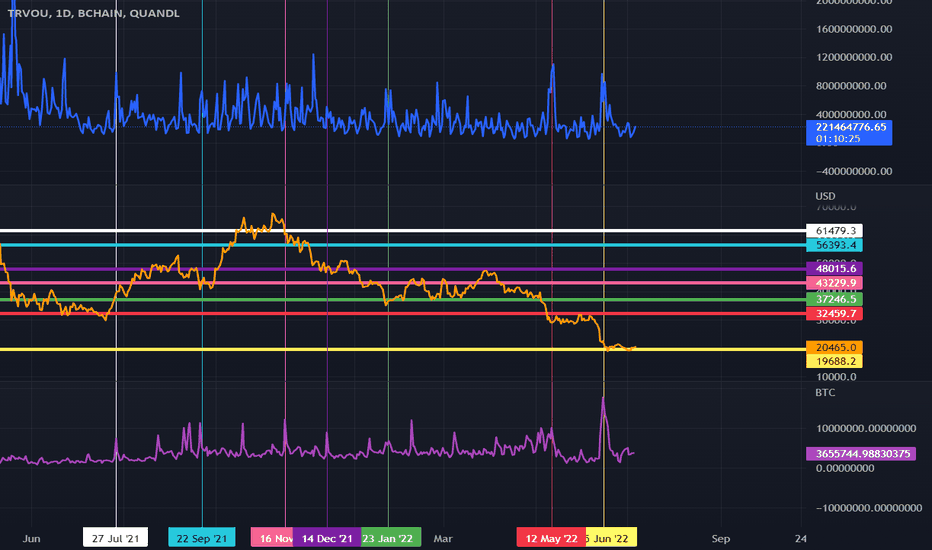Viewport: 932px width, 550px height.
Task: Click the BTC axis unit label
Action: coord(825,392)
